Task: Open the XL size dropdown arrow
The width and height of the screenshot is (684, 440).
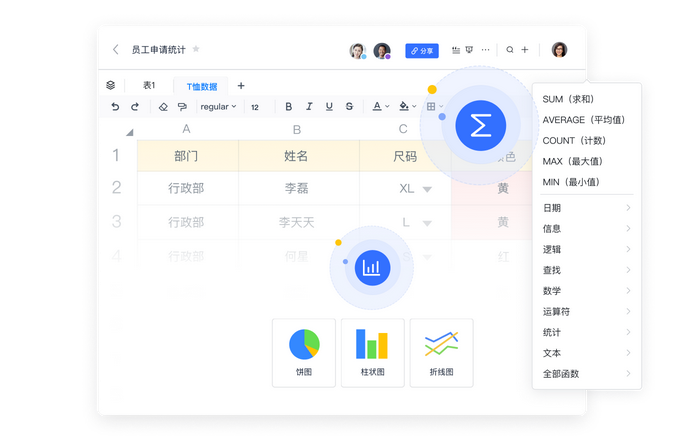Action: [427, 189]
